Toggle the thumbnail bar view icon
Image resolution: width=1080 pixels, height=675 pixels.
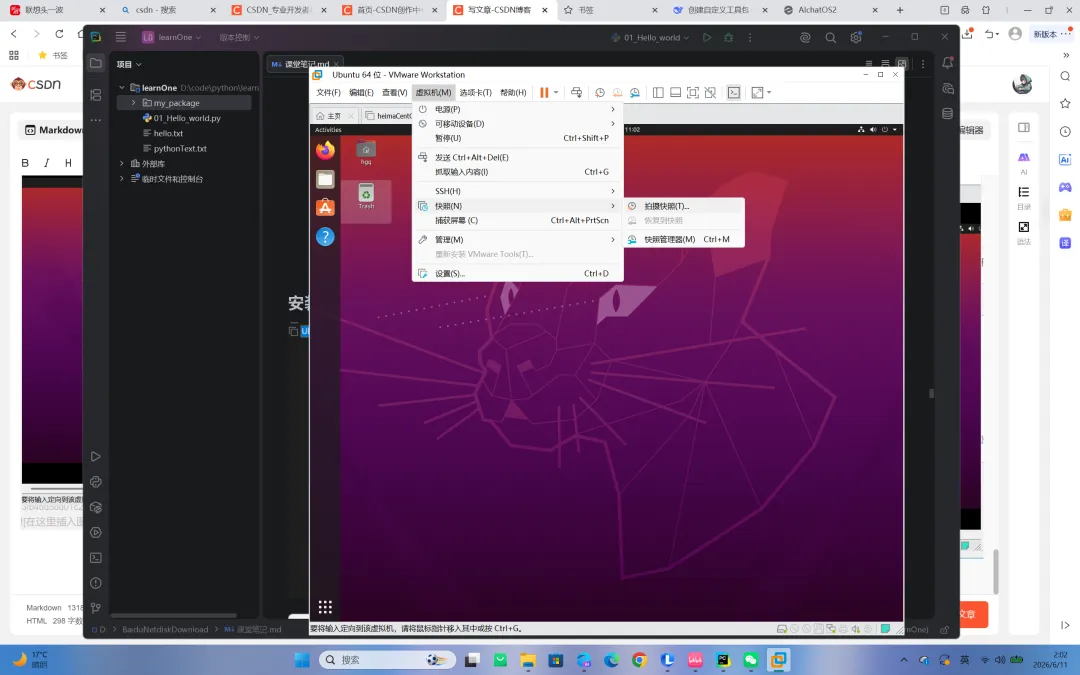pos(676,92)
